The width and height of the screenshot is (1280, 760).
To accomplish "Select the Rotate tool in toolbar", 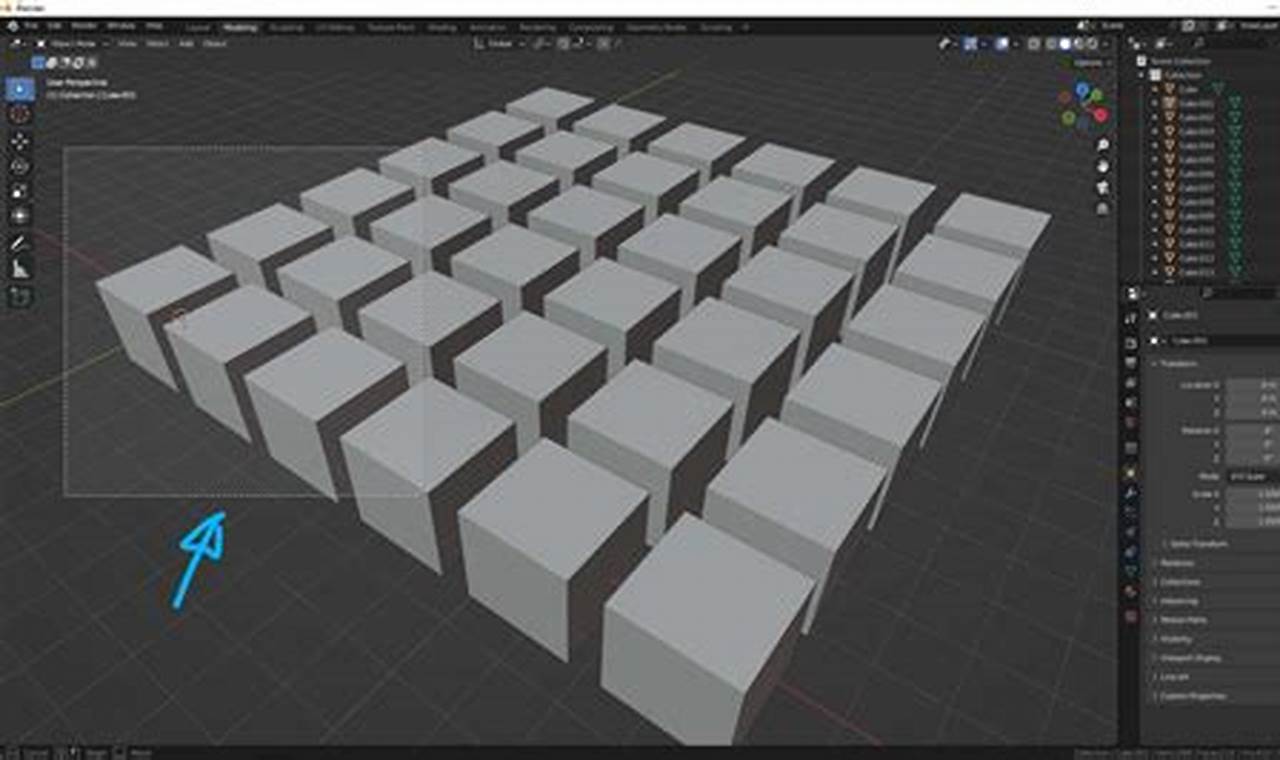I will point(20,166).
